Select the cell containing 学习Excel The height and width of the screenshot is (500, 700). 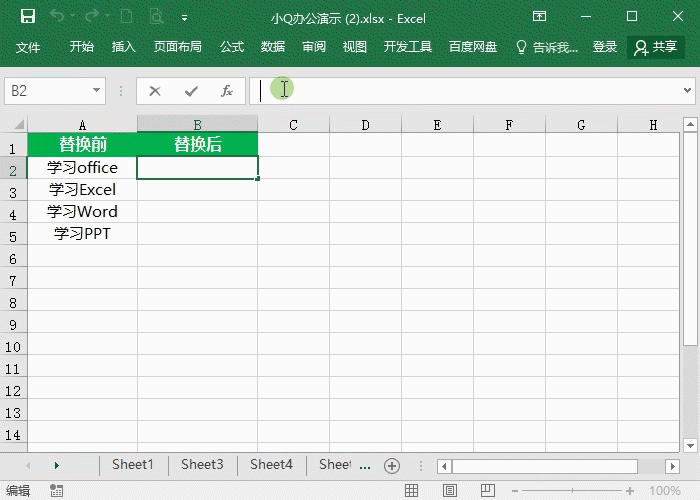click(83, 190)
